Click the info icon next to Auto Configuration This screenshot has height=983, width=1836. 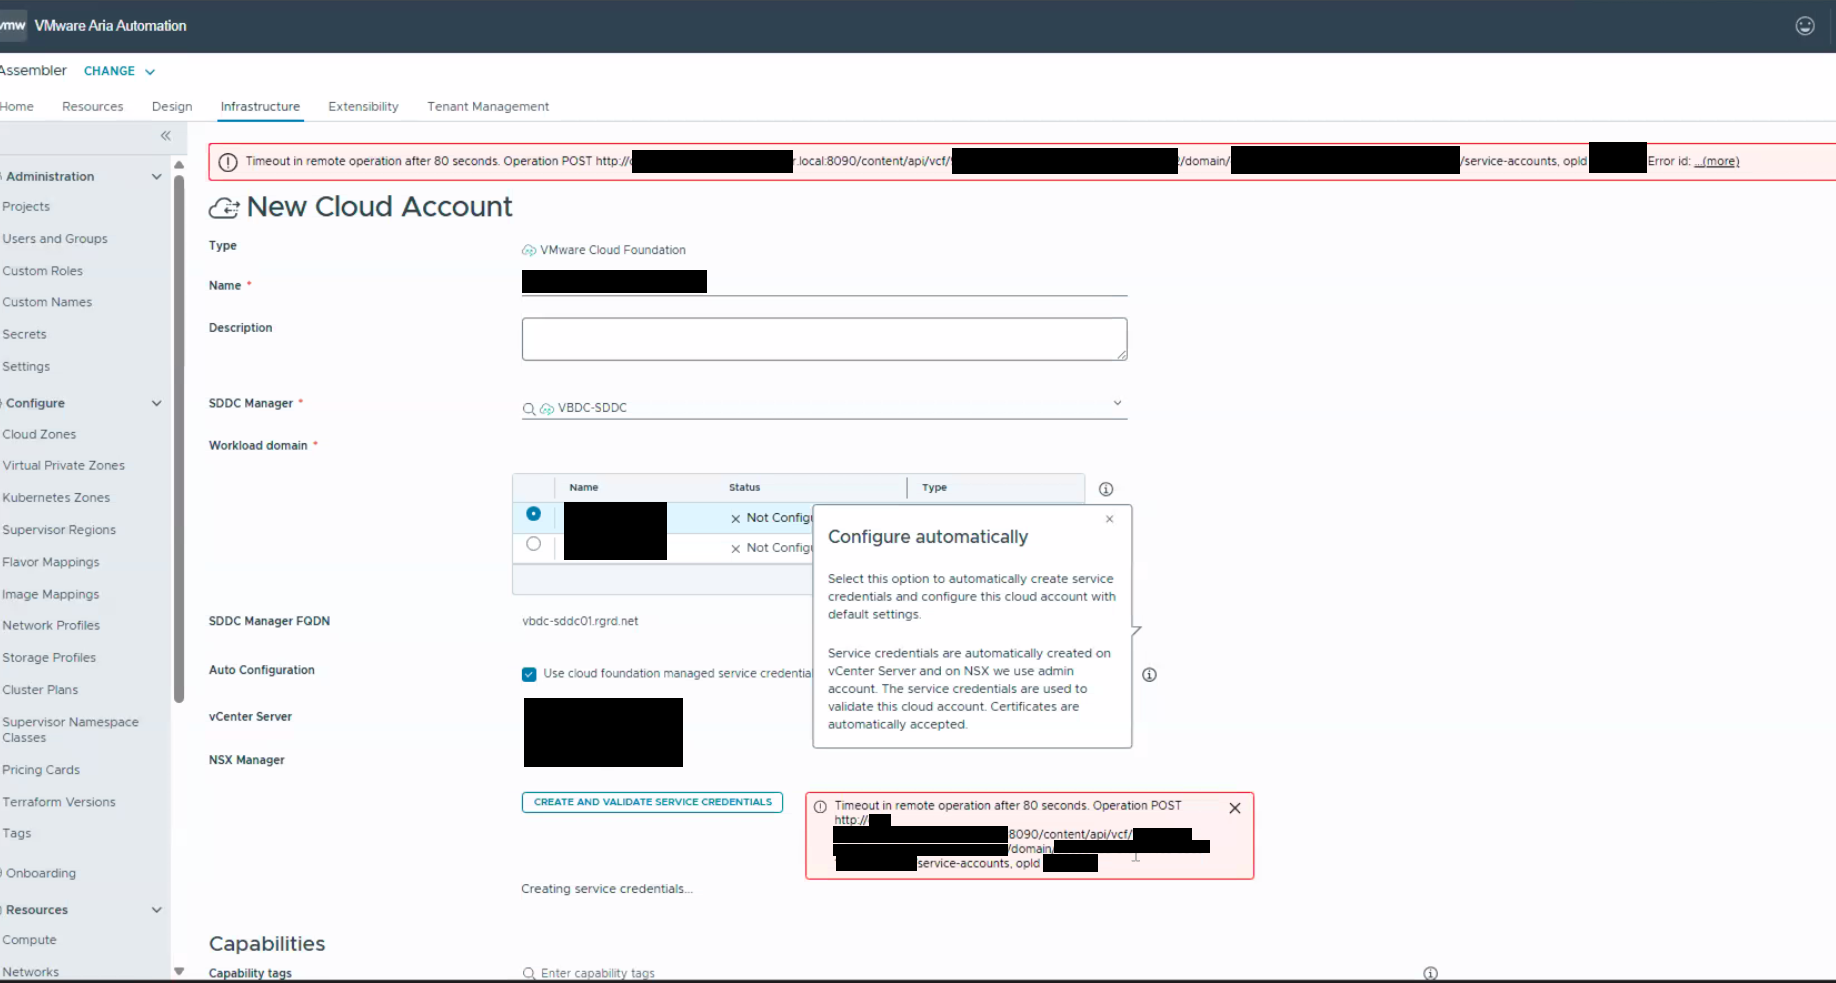point(1149,675)
